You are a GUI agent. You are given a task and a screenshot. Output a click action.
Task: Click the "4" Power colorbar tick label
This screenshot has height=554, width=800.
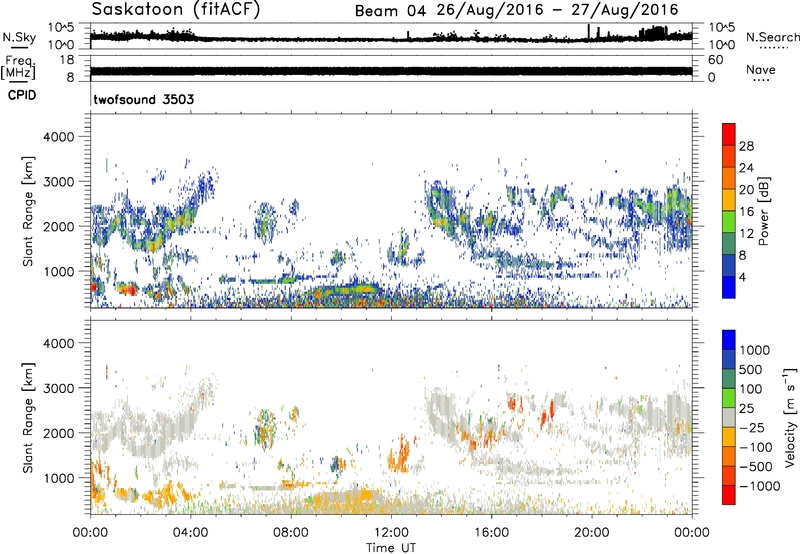tap(742, 277)
